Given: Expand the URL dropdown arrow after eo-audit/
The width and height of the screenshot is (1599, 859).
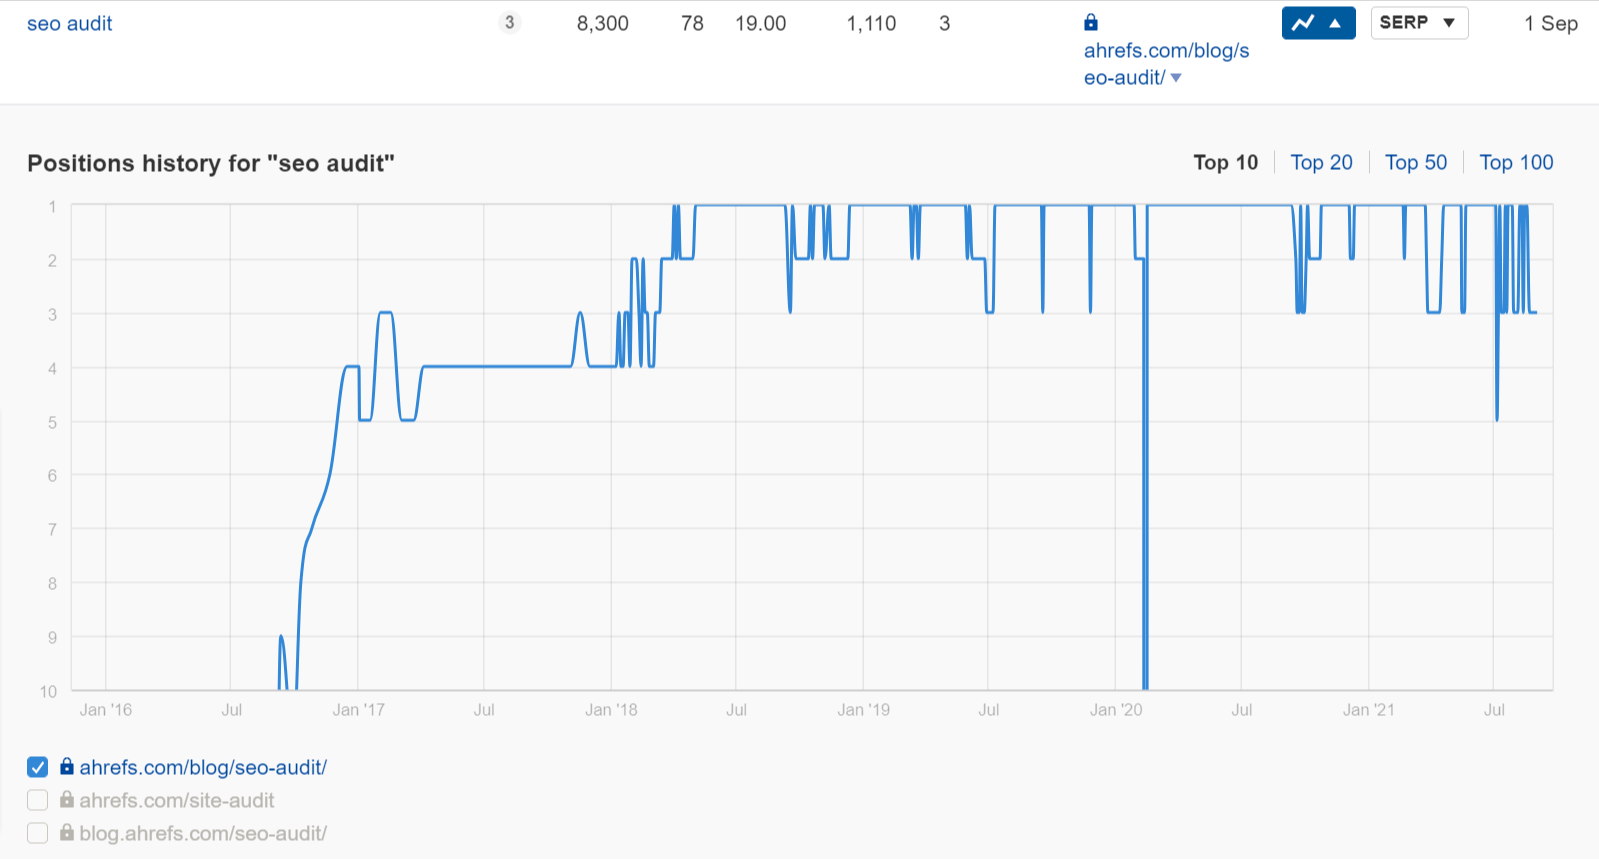Looking at the screenshot, I should click(1176, 78).
